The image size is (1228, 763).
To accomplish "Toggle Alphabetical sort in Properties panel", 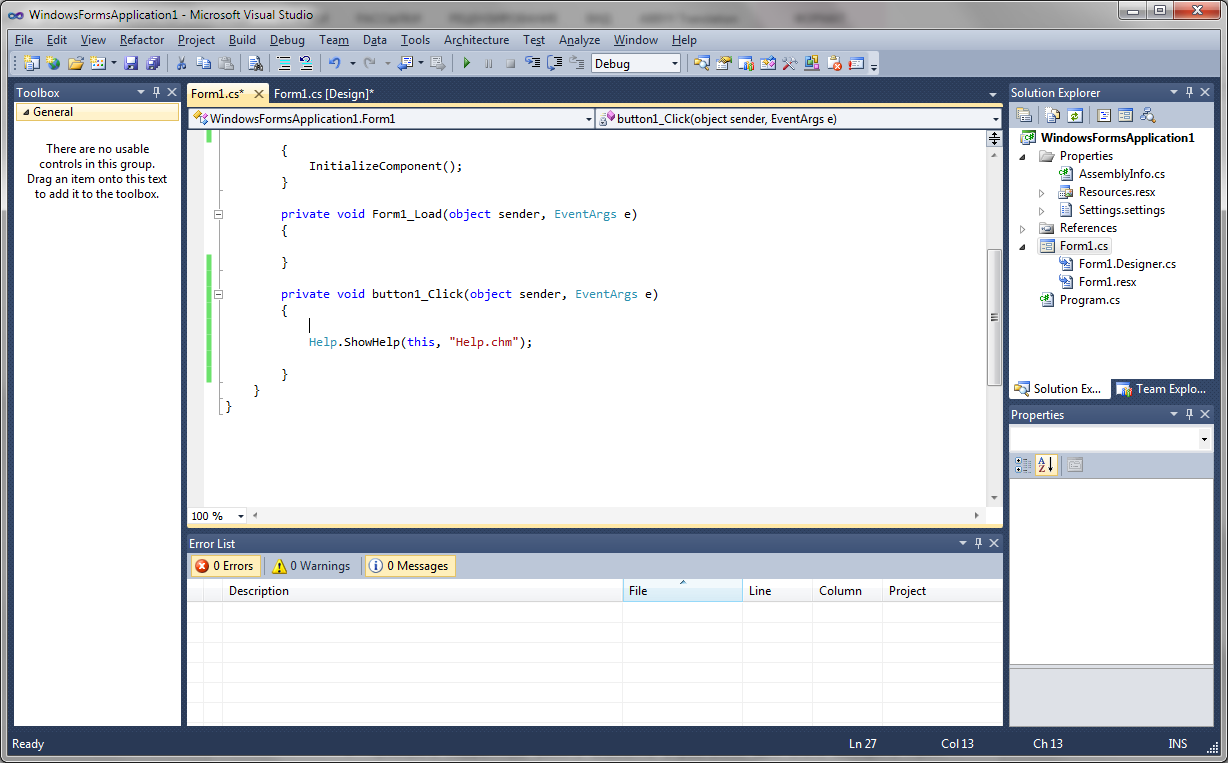I will [1046, 465].
